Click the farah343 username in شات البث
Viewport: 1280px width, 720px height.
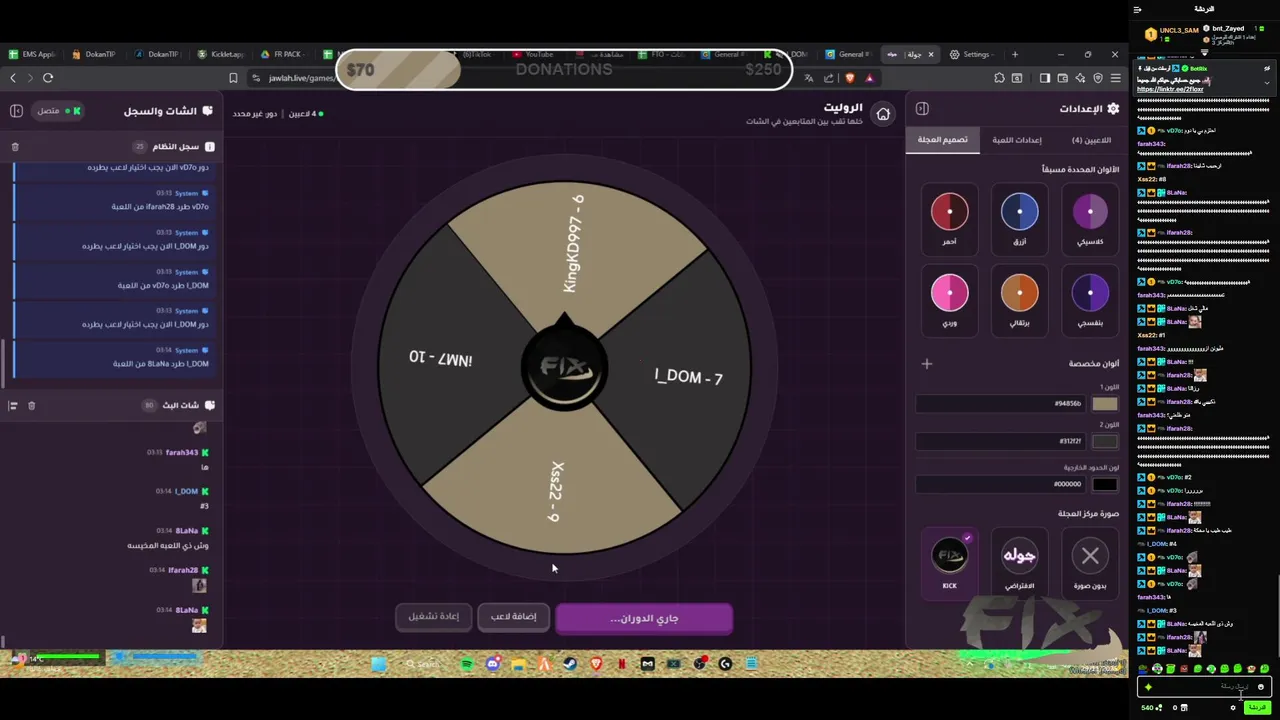pos(182,453)
